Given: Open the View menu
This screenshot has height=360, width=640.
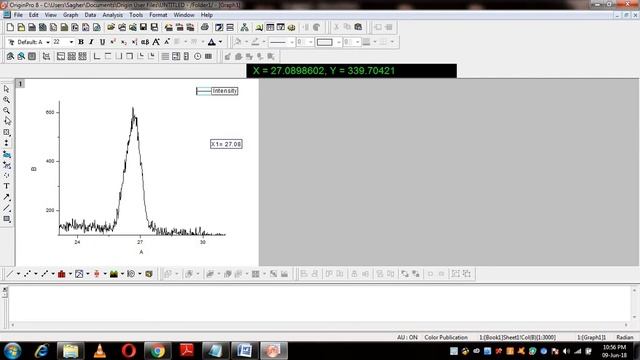Looking at the screenshot, I should coord(51,15).
